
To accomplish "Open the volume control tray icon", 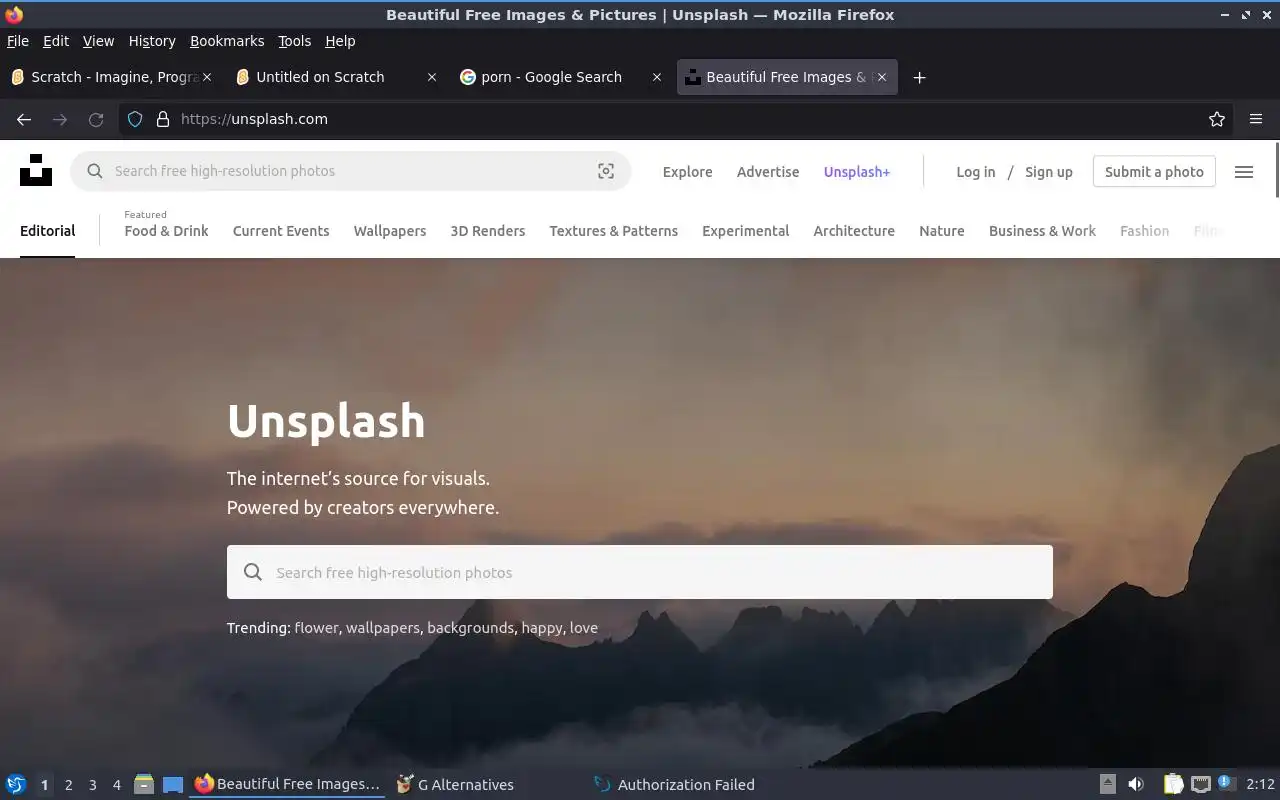I will pyautogui.click(x=1136, y=784).
